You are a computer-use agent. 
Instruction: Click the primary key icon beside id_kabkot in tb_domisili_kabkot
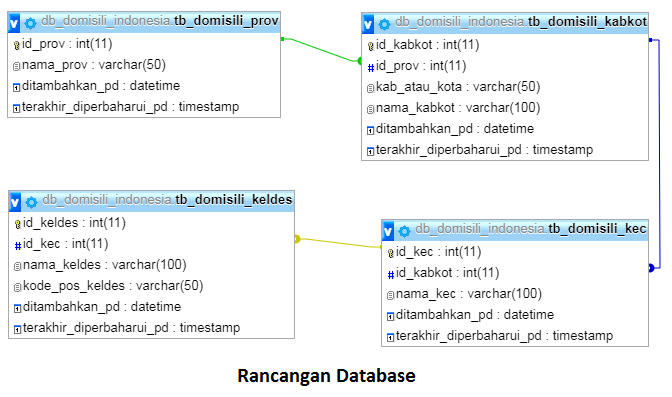(371, 46)
